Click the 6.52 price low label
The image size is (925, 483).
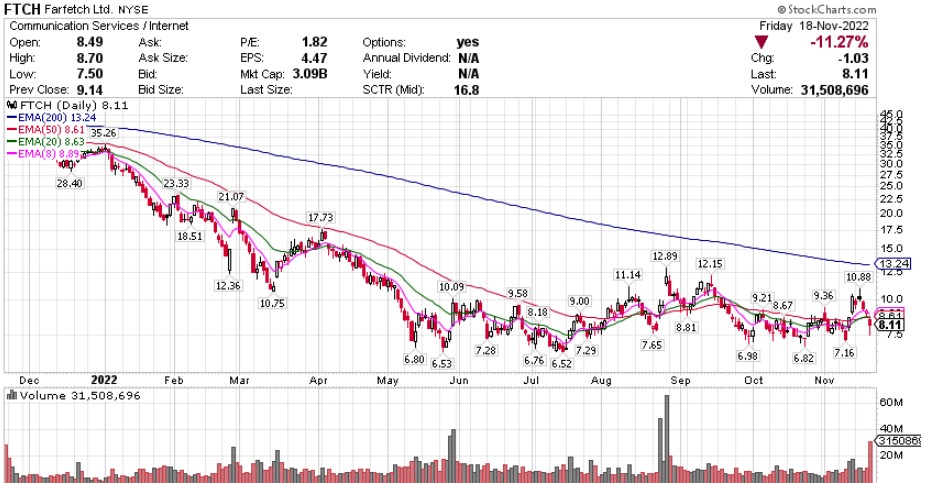[562, 364]
